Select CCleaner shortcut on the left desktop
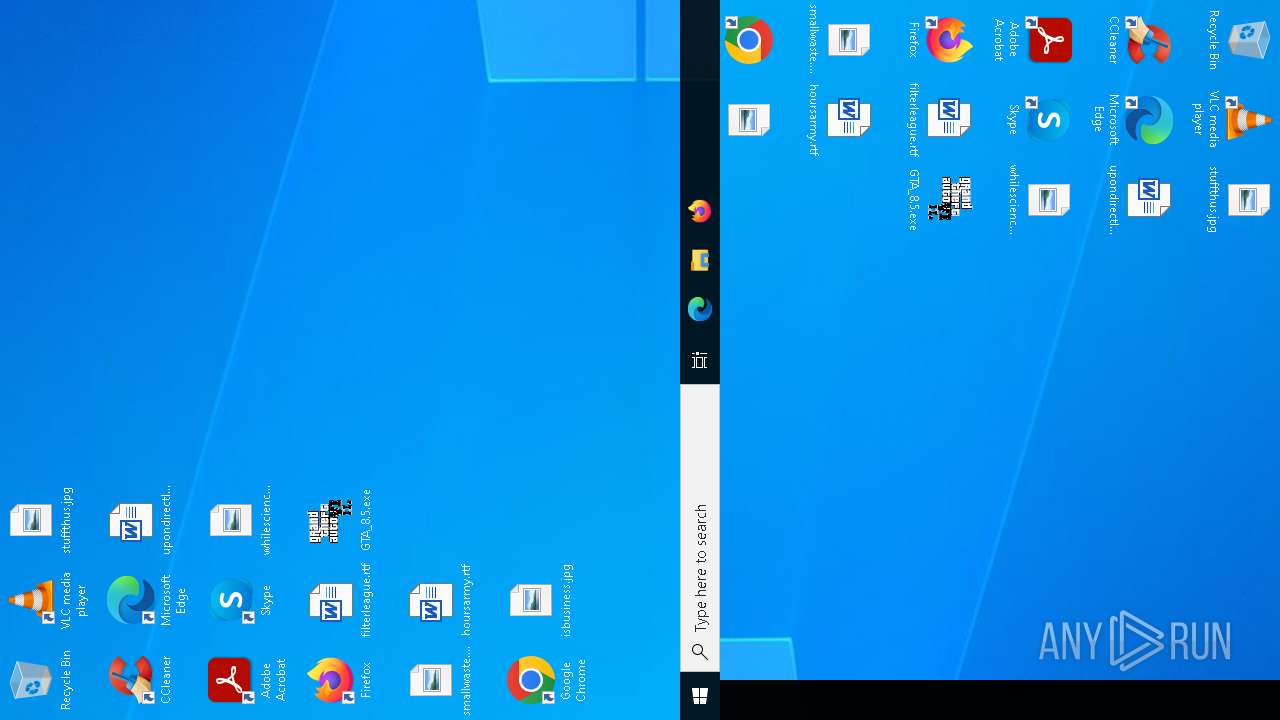 (x=140, y=680)
